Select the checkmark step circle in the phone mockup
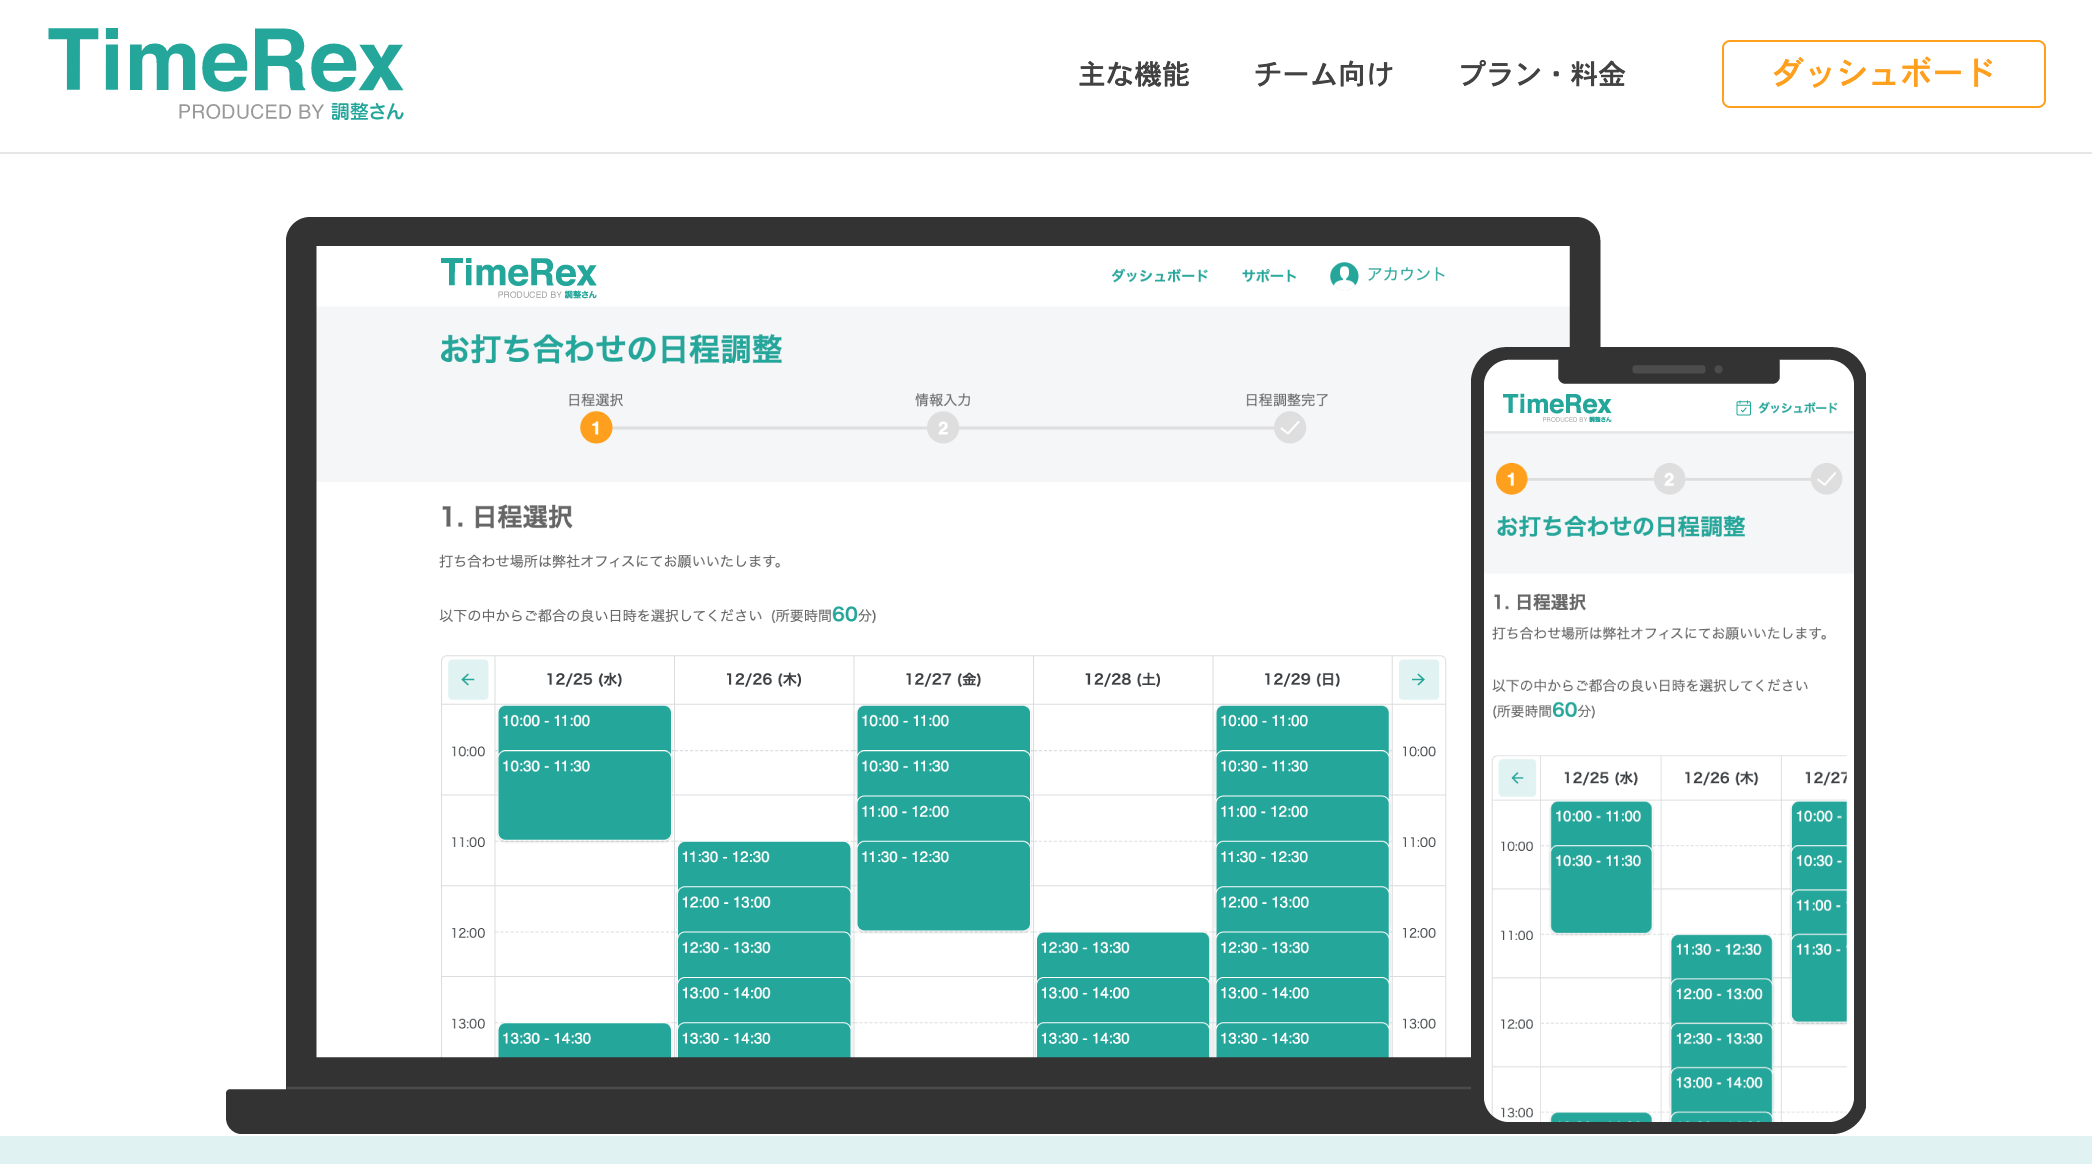The height and width of the screenshot is (1164, 2092). [x=1826, y=479]
